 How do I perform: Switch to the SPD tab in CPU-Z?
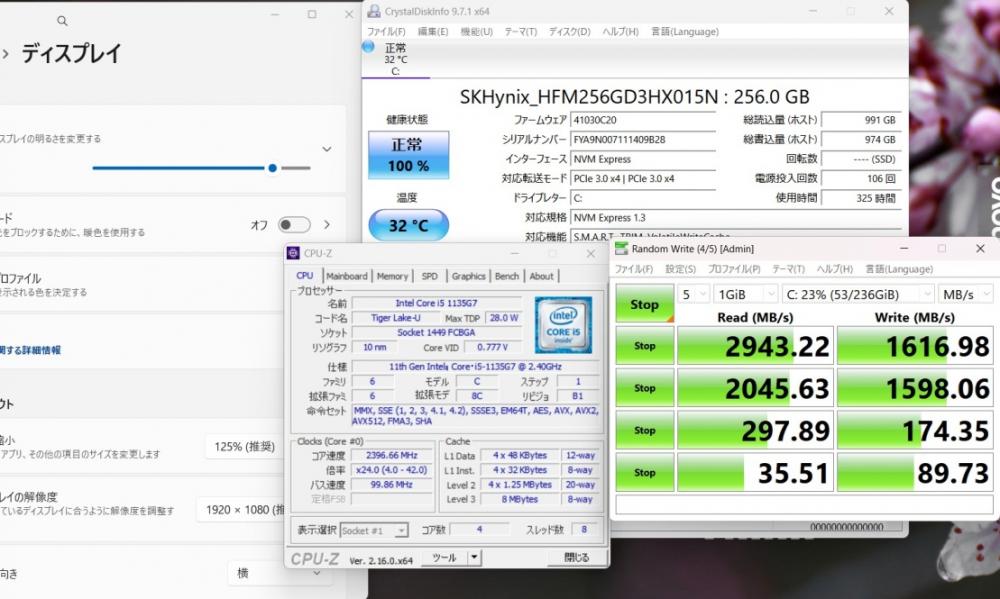[430, 276]
